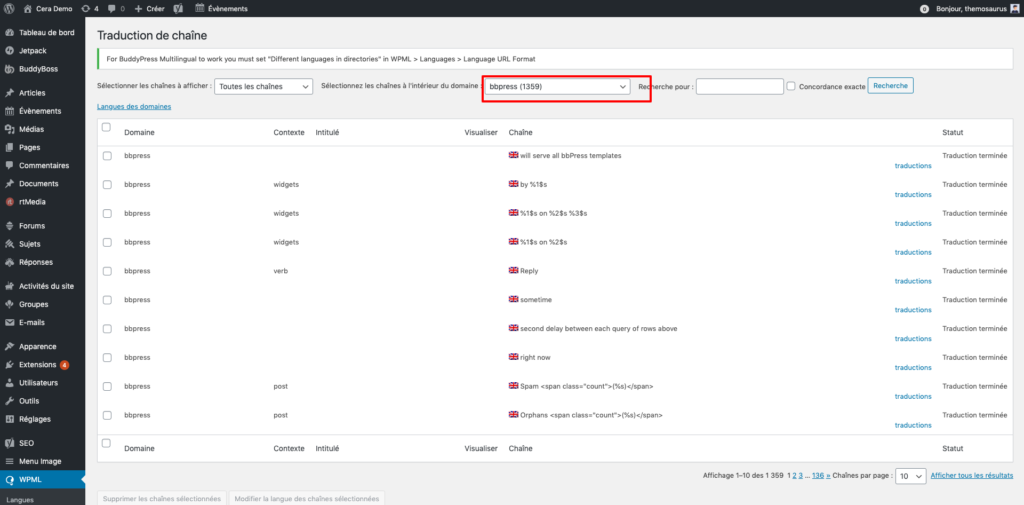Open the comments bubble icon in admin bar
Image resolution: width=1024 pixels, height=505 pixels.
tap(112, 9)
